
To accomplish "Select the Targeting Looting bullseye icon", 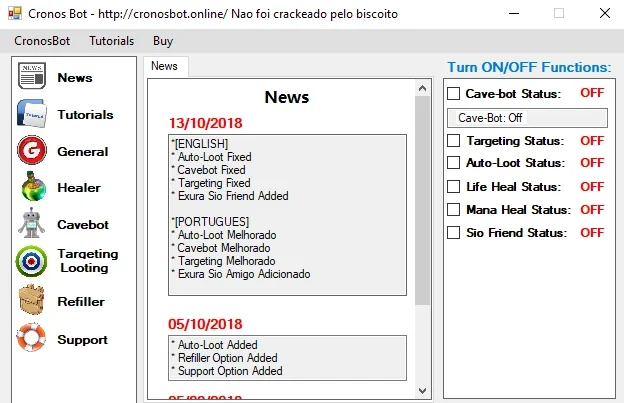I will 31,261.
